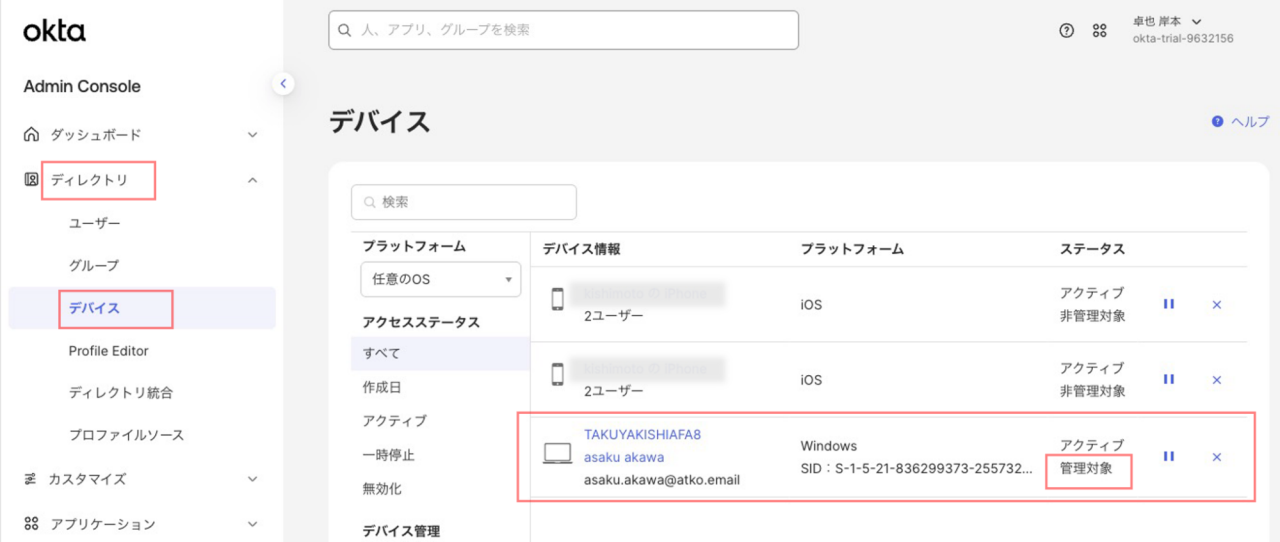The width and height of the screenshot is (1280, 542).
Task: Open the 任意のOS platform dropdown
Action: click(440, 280)
